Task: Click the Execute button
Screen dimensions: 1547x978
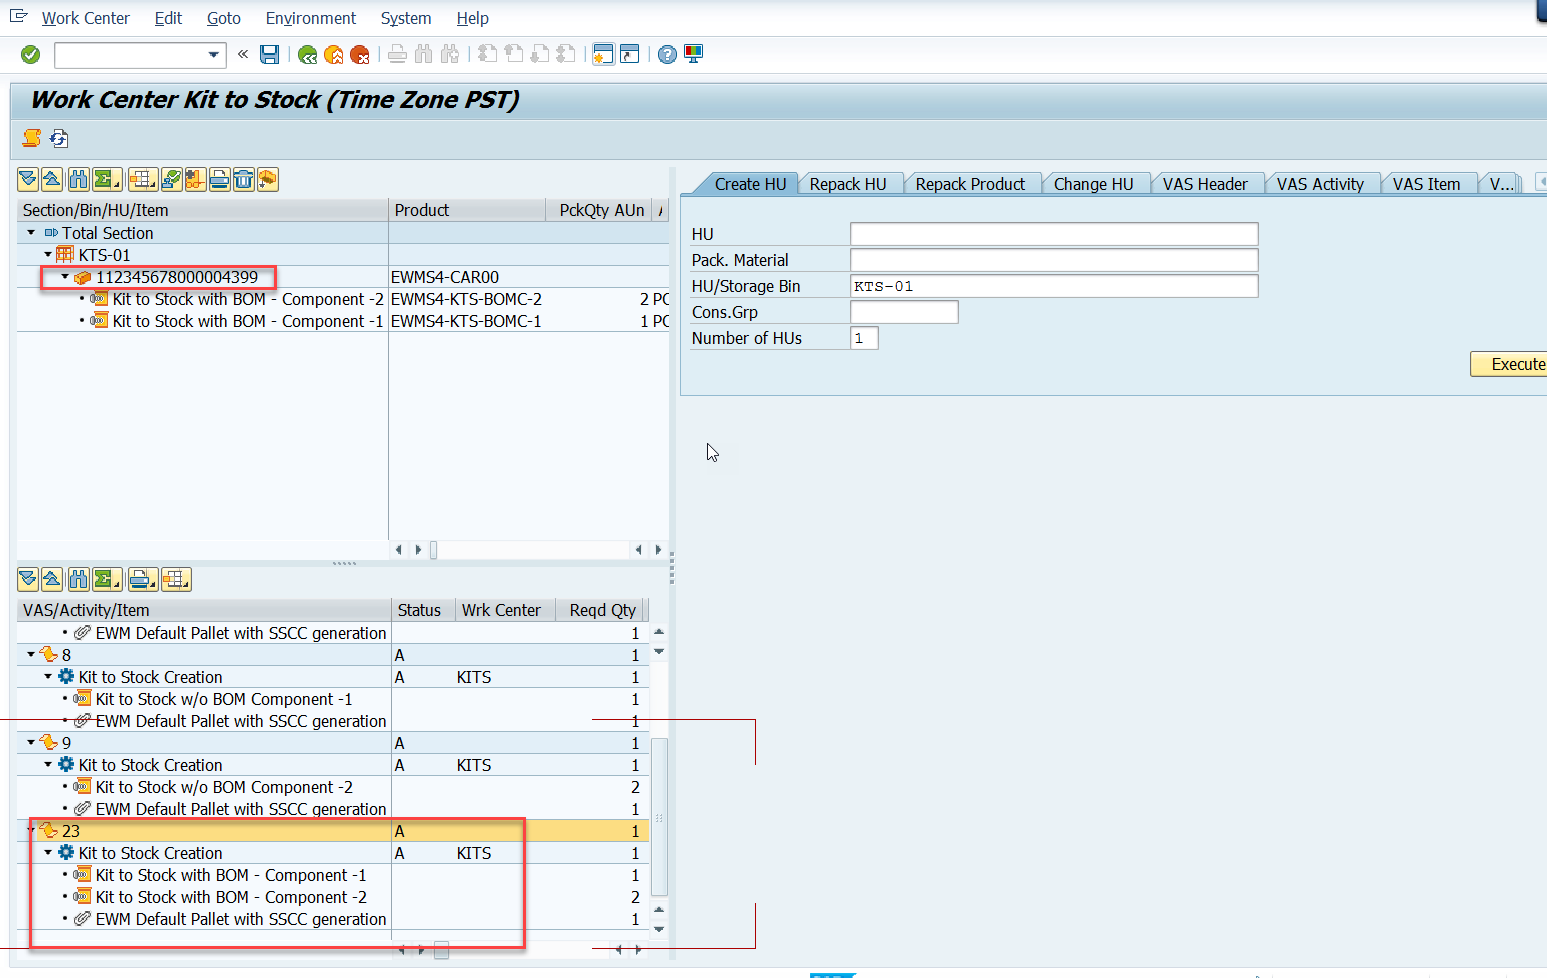Action: click(1512, 364)
